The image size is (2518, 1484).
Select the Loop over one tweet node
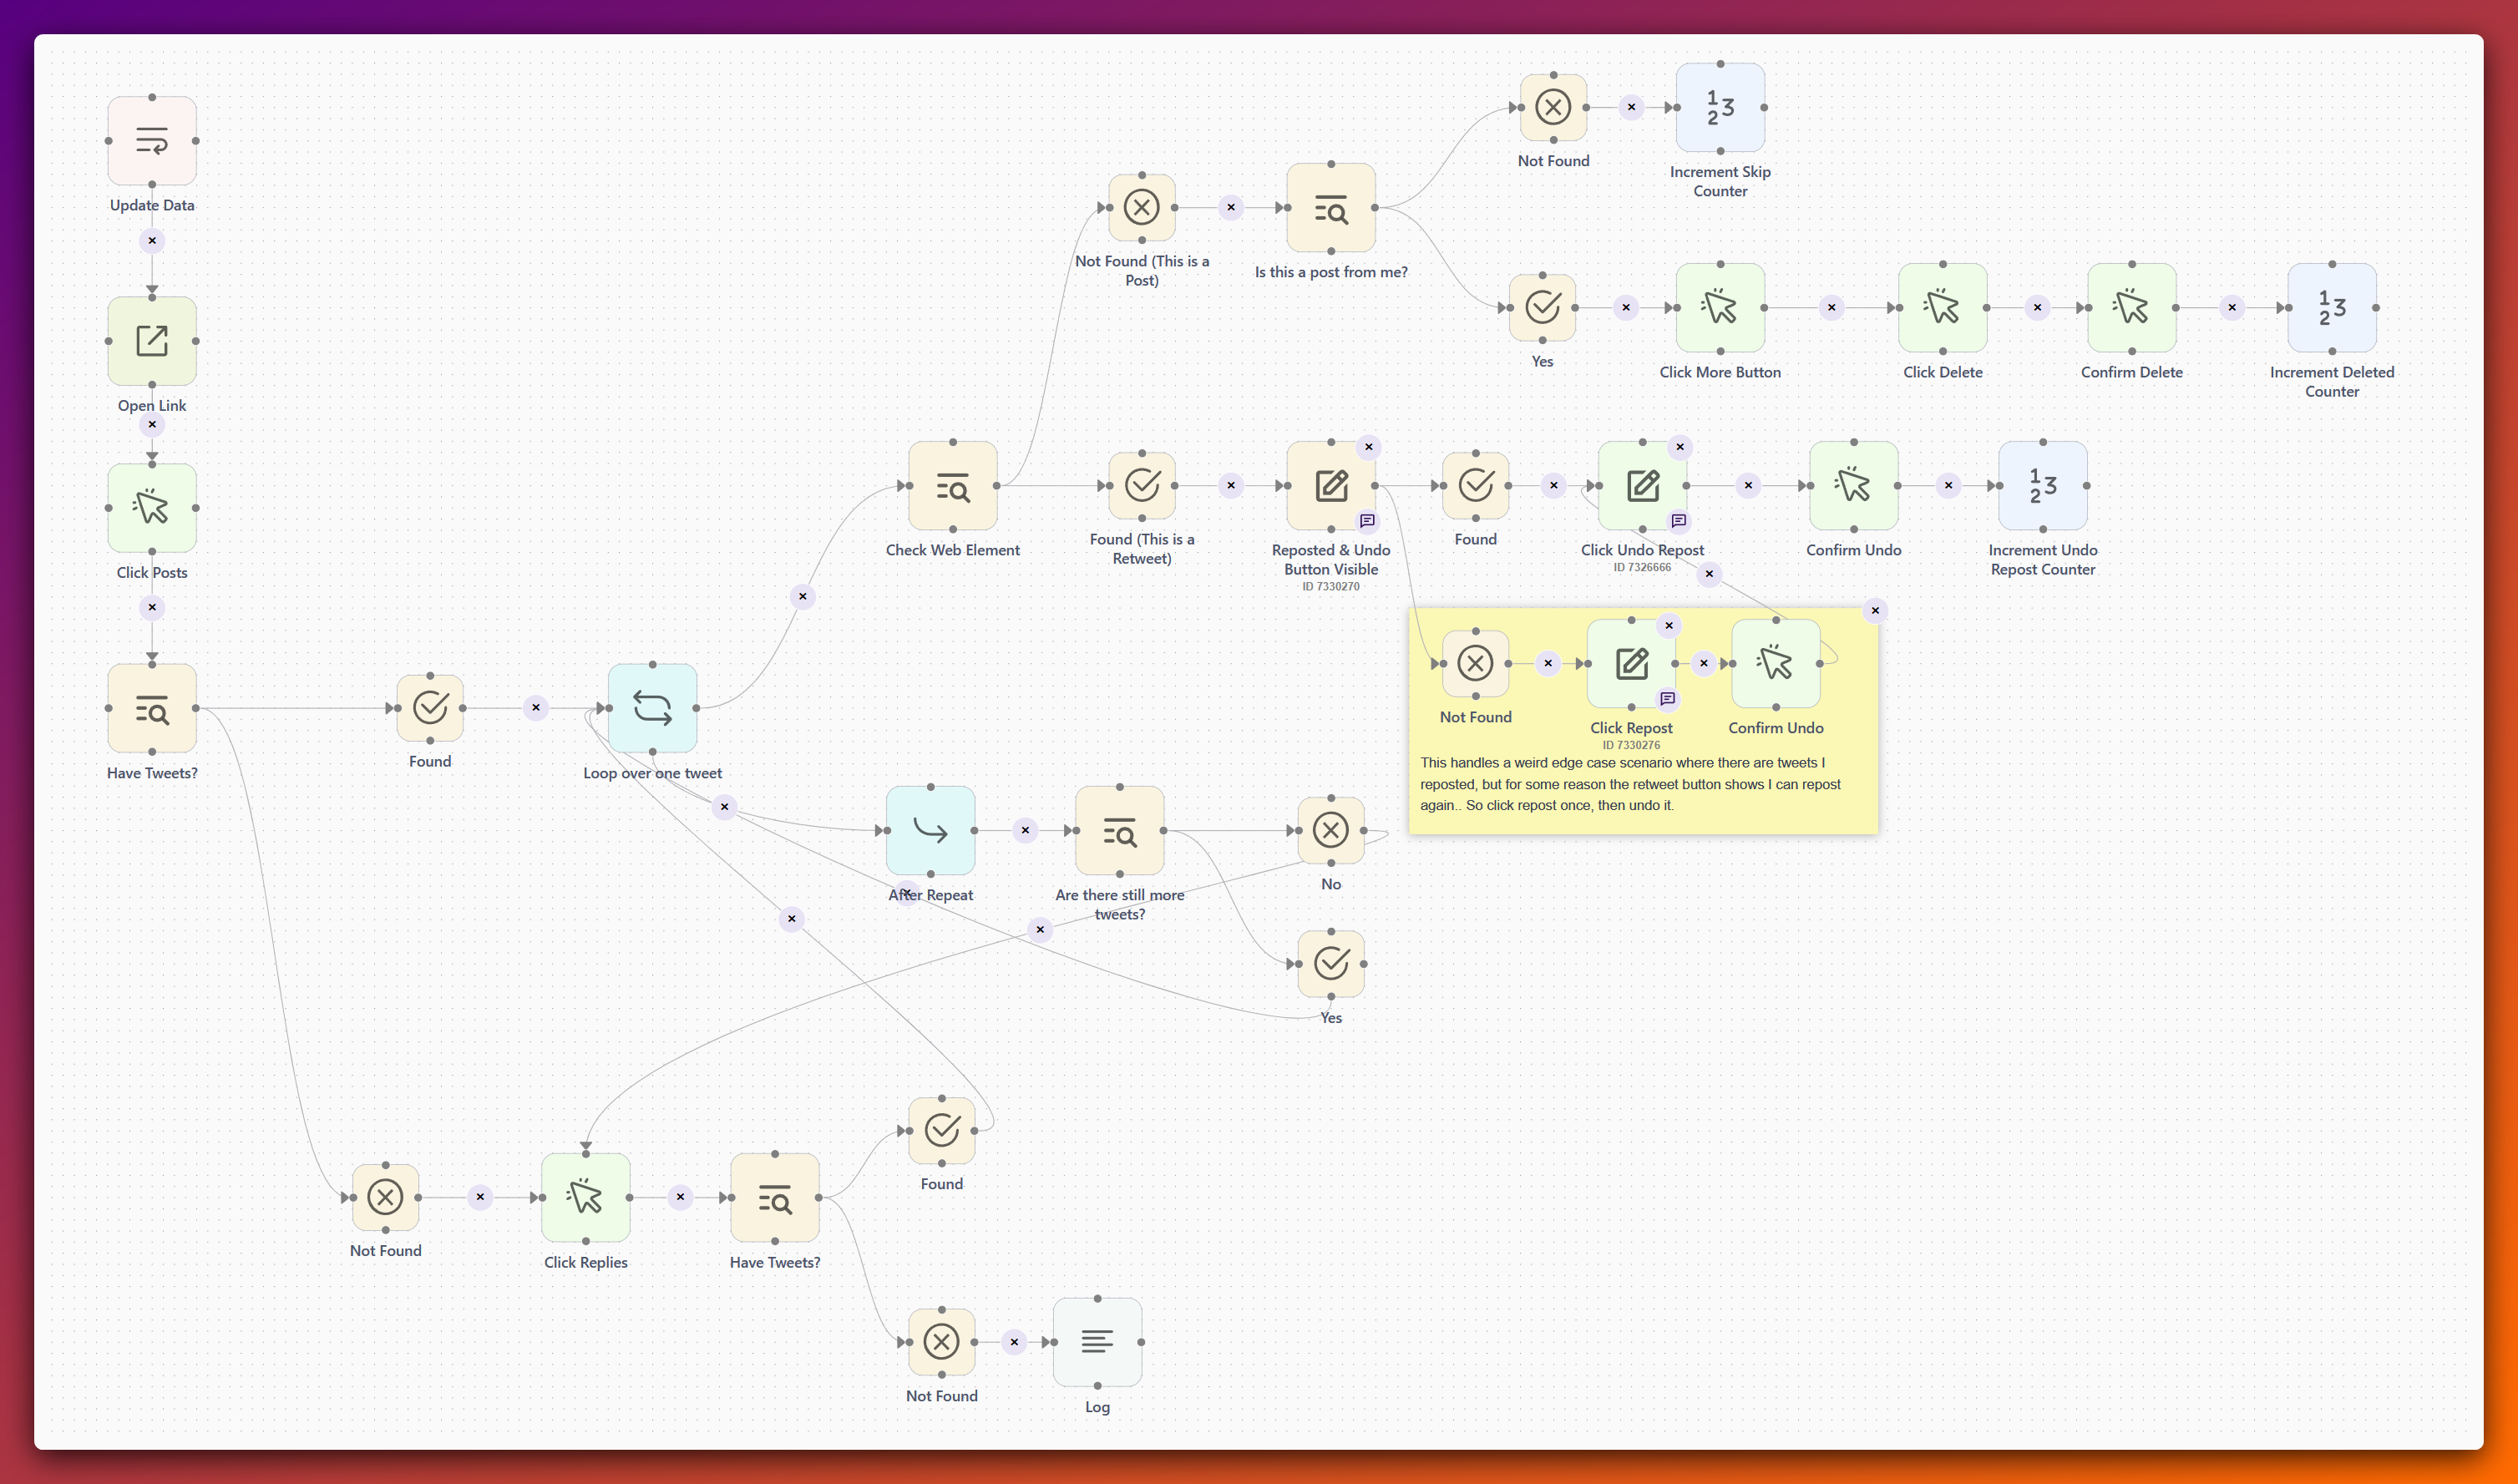click(652, 708)
